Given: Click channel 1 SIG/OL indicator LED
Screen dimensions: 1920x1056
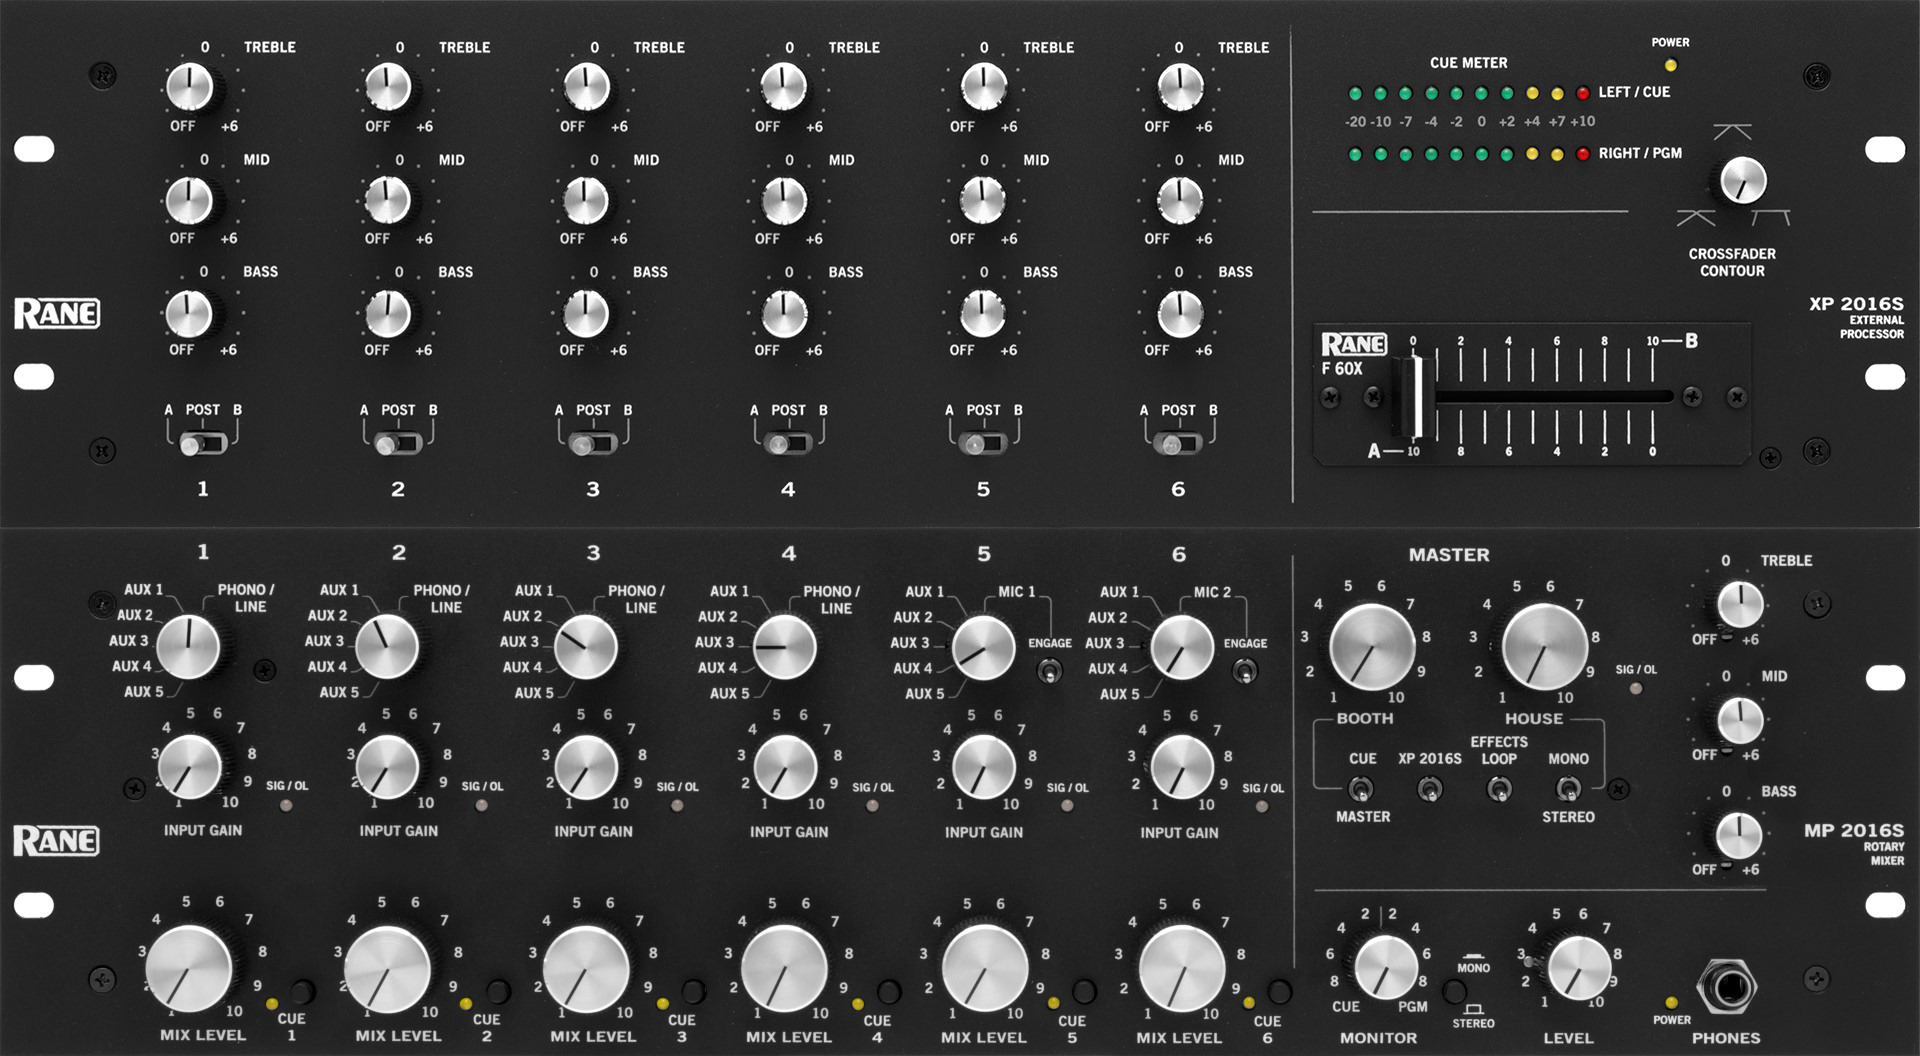Looking at the screenshot, I should 286,805.
